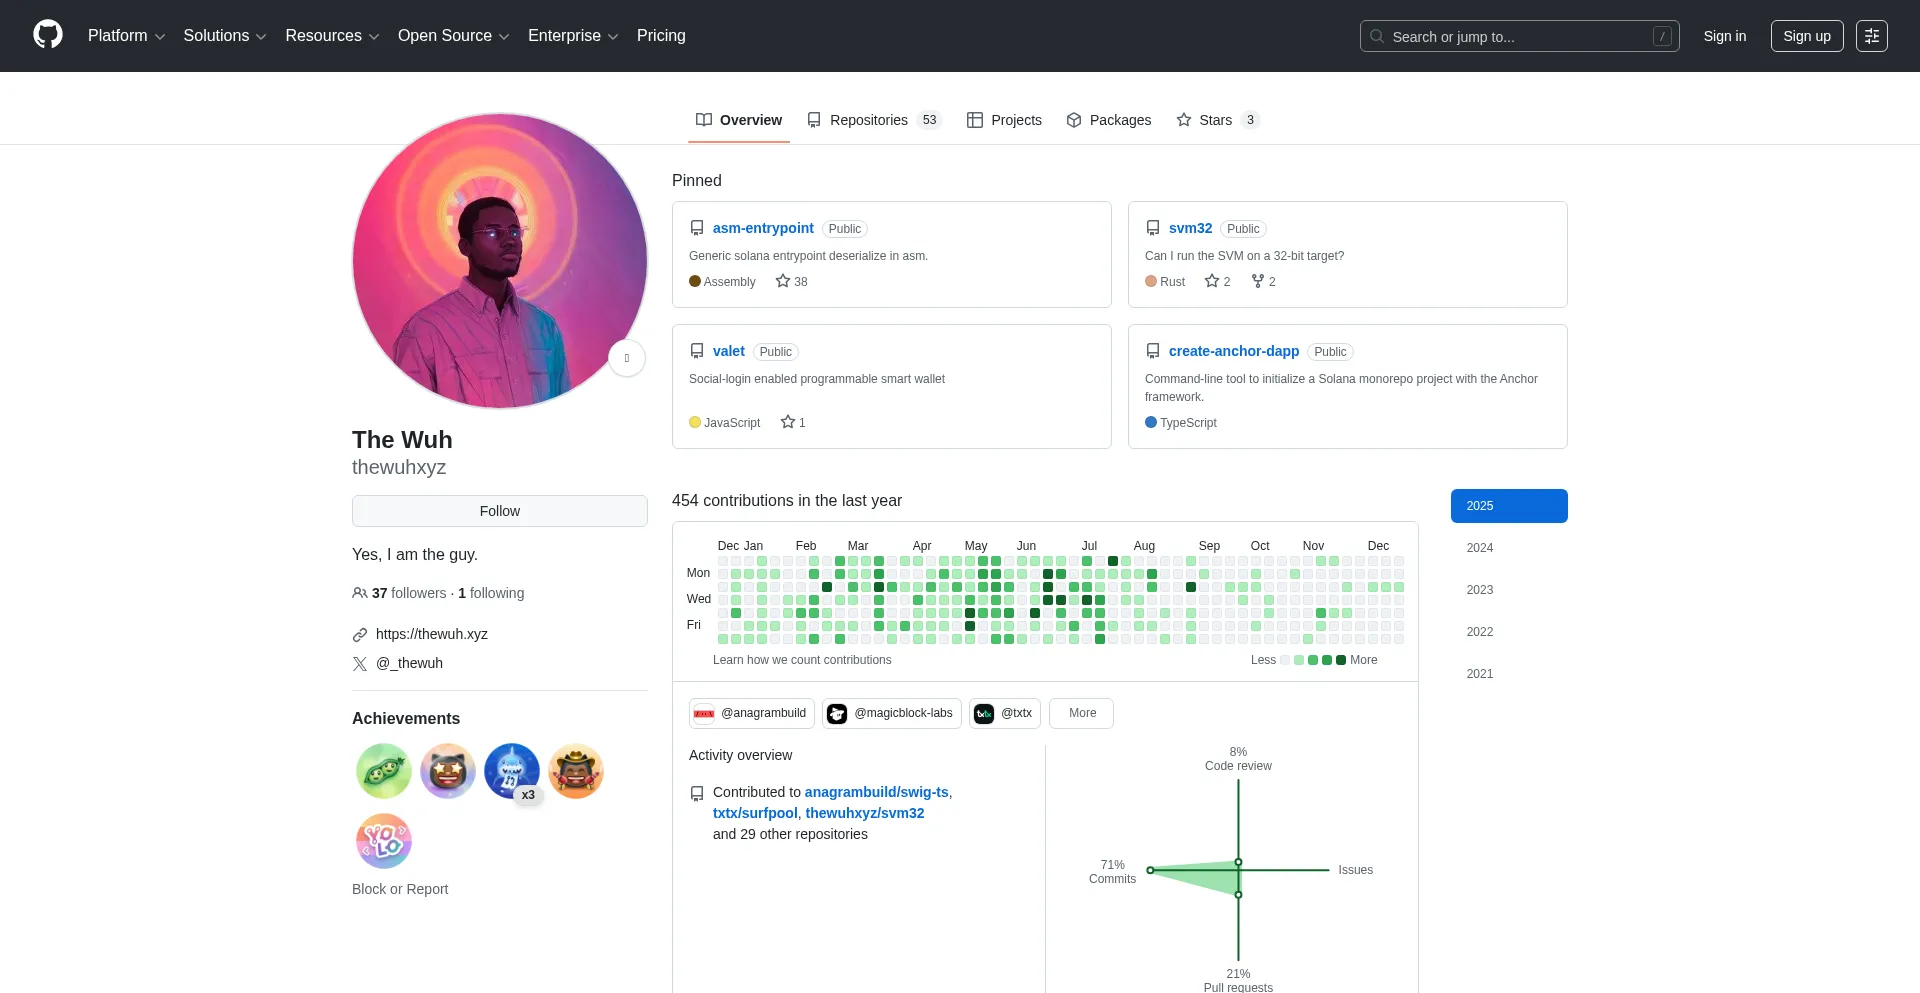
Task: Expand the Open Source dropdown menu
Action: pos(453,36)
